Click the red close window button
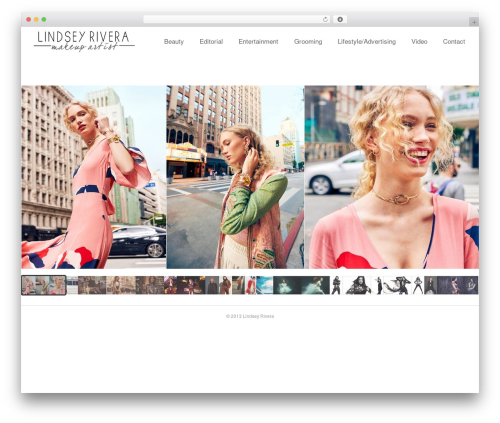This screenshot has height=423, width=500. 29,20
